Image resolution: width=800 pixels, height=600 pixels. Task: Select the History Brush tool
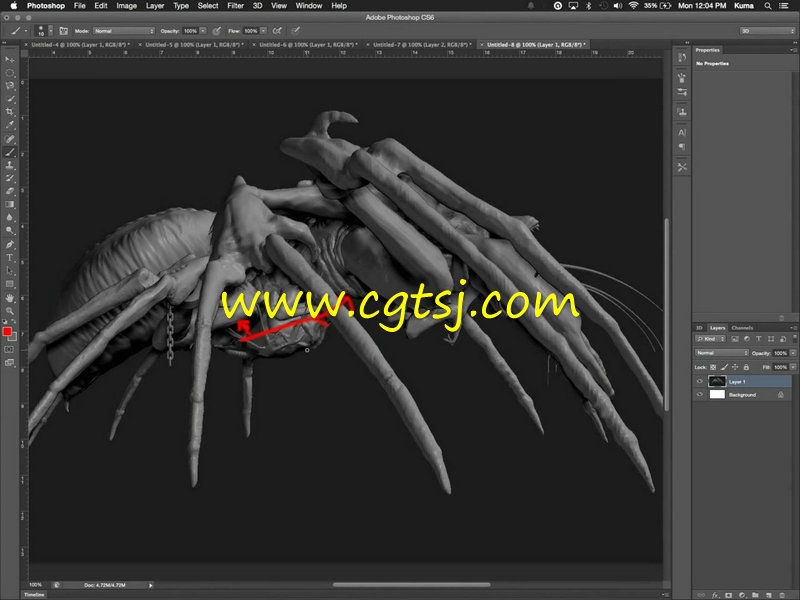click(x=9, y=178)
